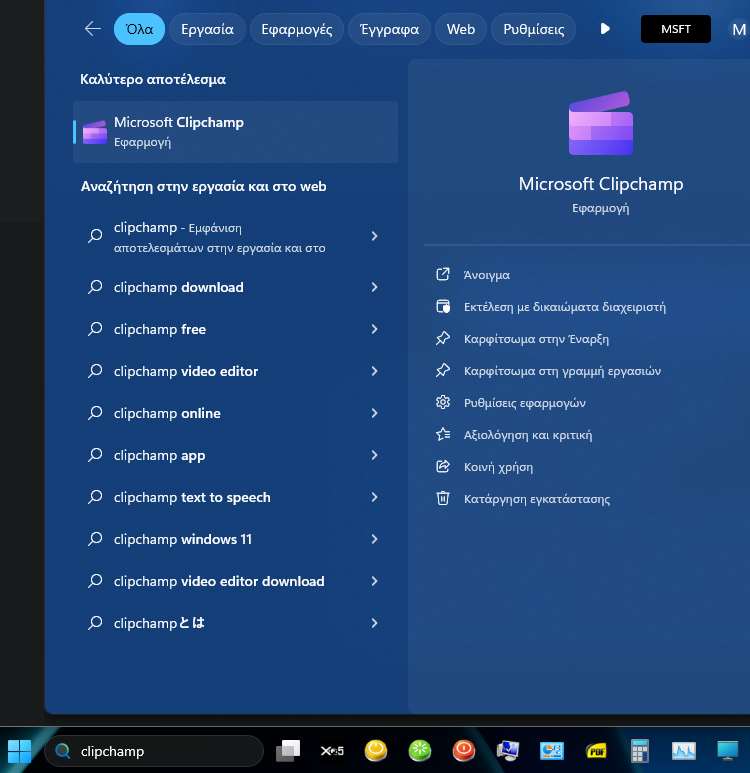Open Microsoft Clipchamp best result
750x773 pixels.
(235, 132)
